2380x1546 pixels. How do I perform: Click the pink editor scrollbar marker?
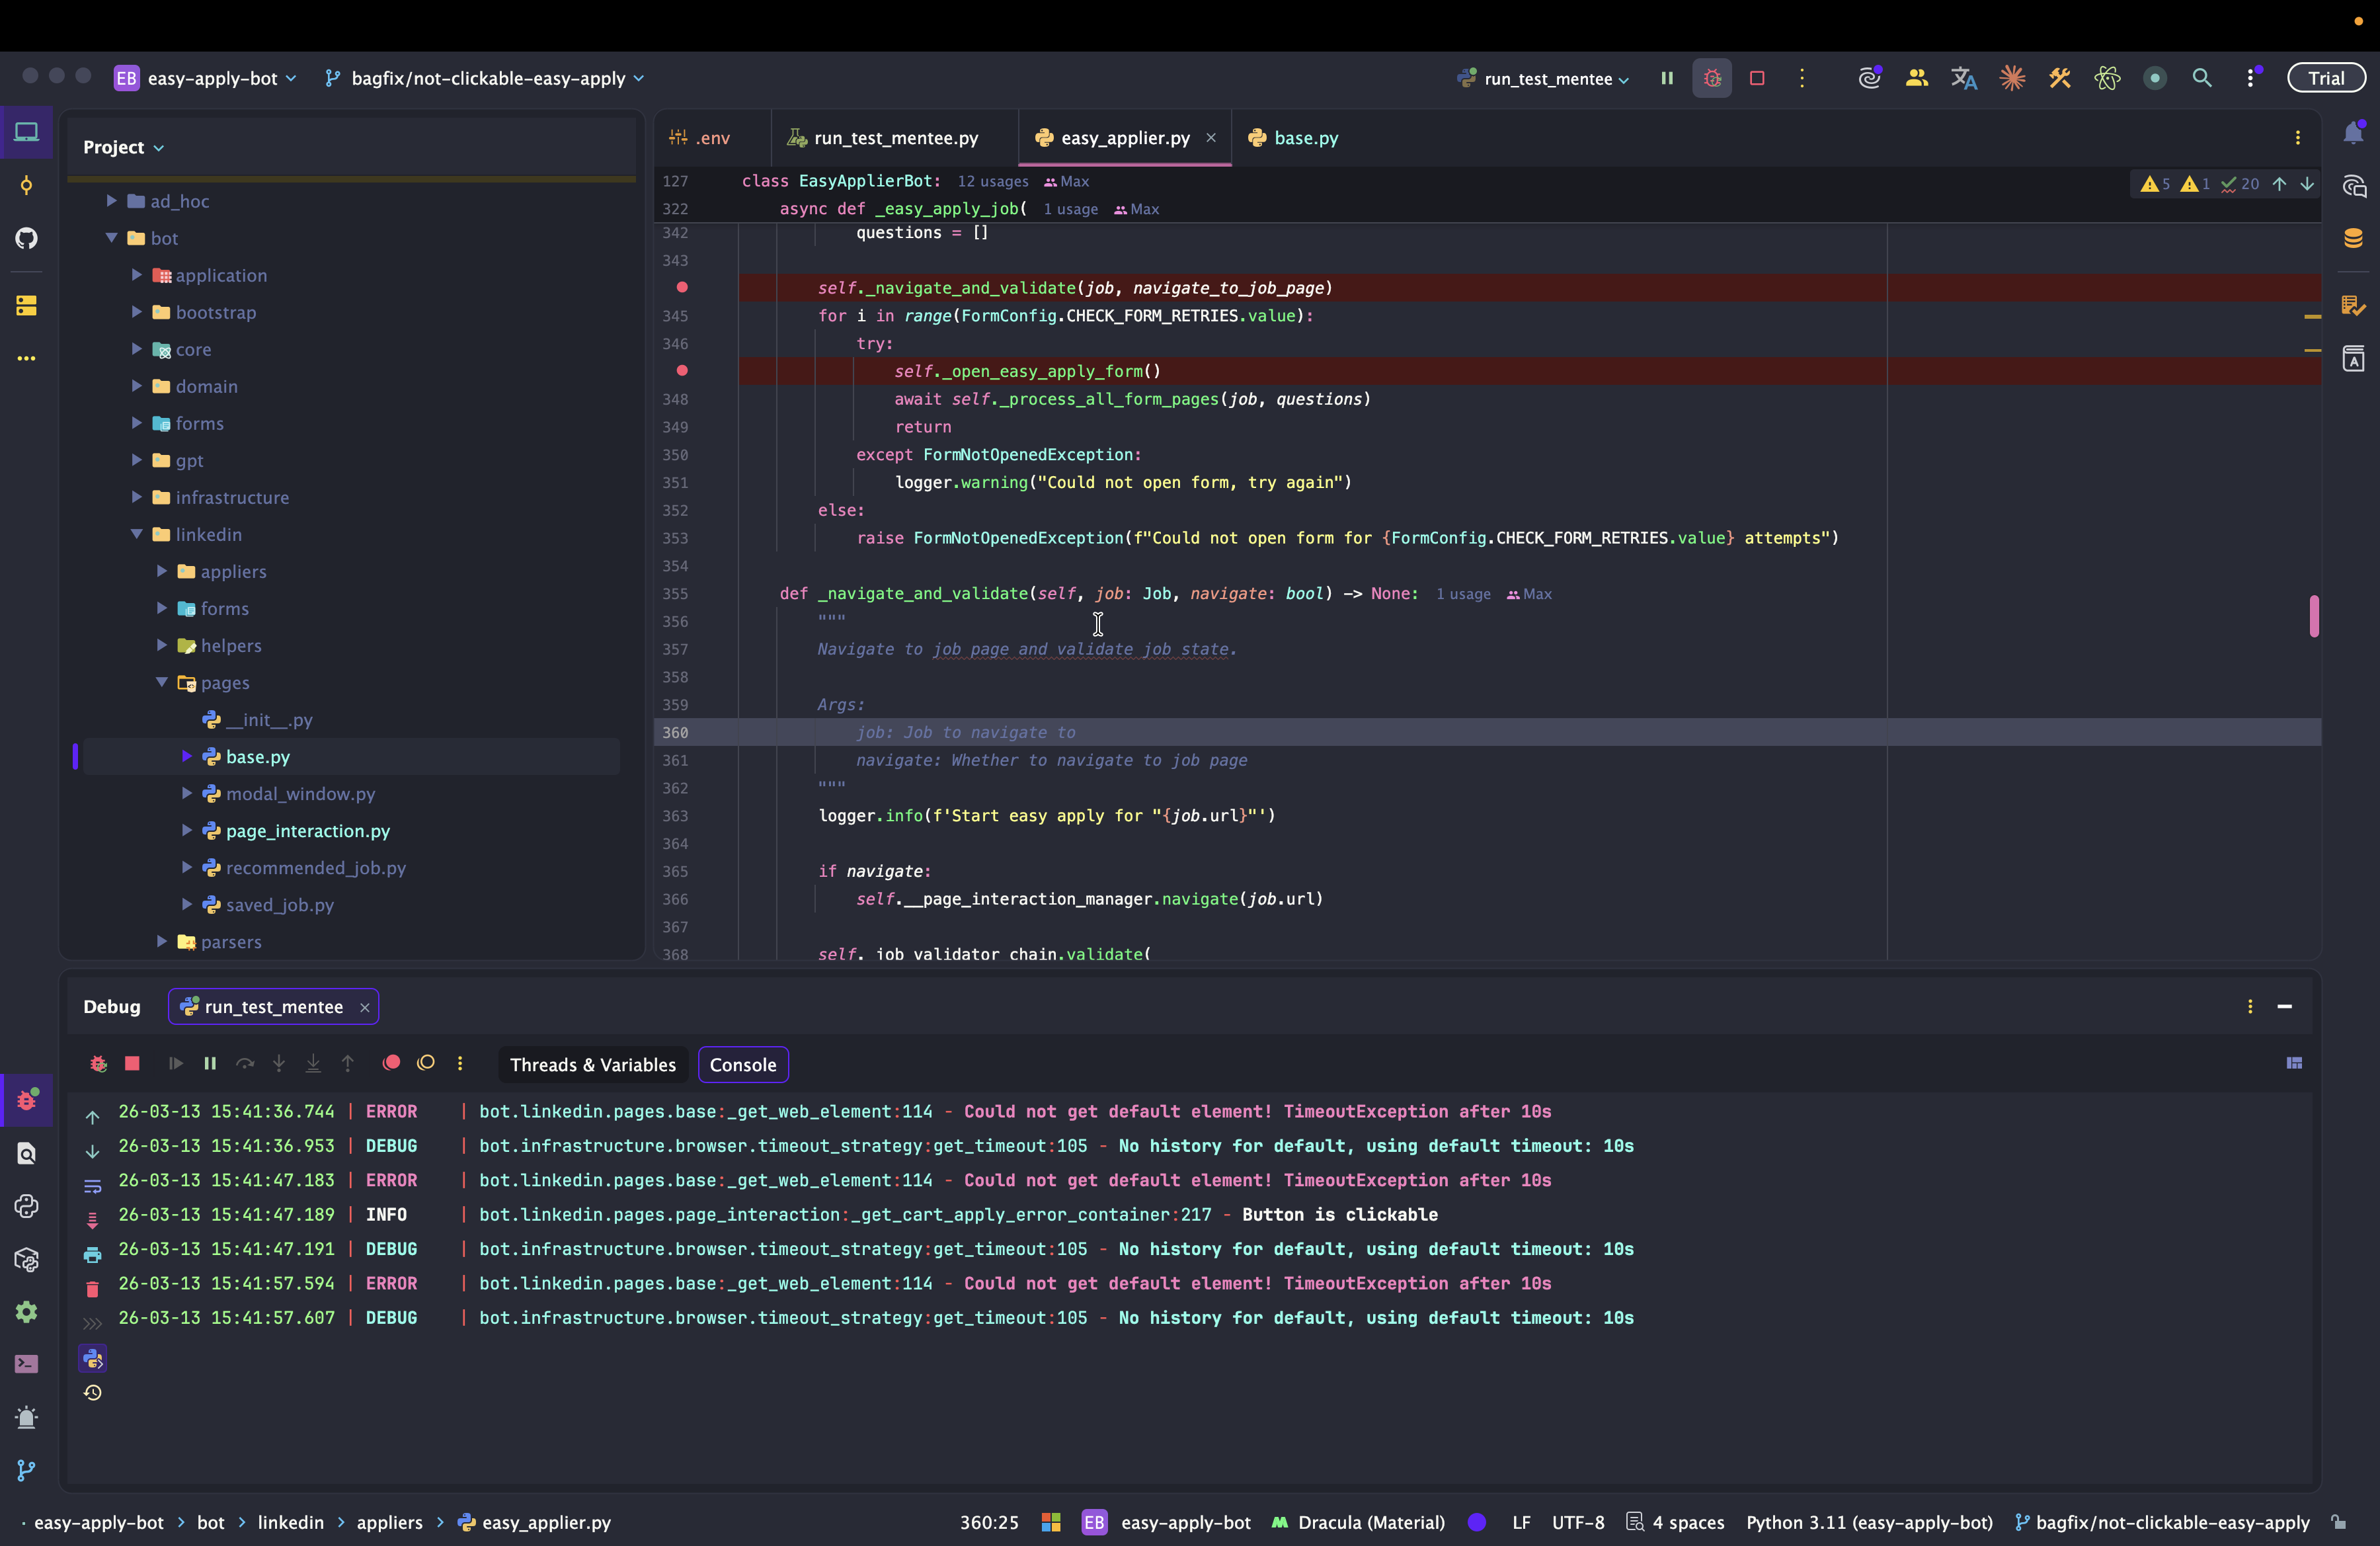[x=2314, y=616]
